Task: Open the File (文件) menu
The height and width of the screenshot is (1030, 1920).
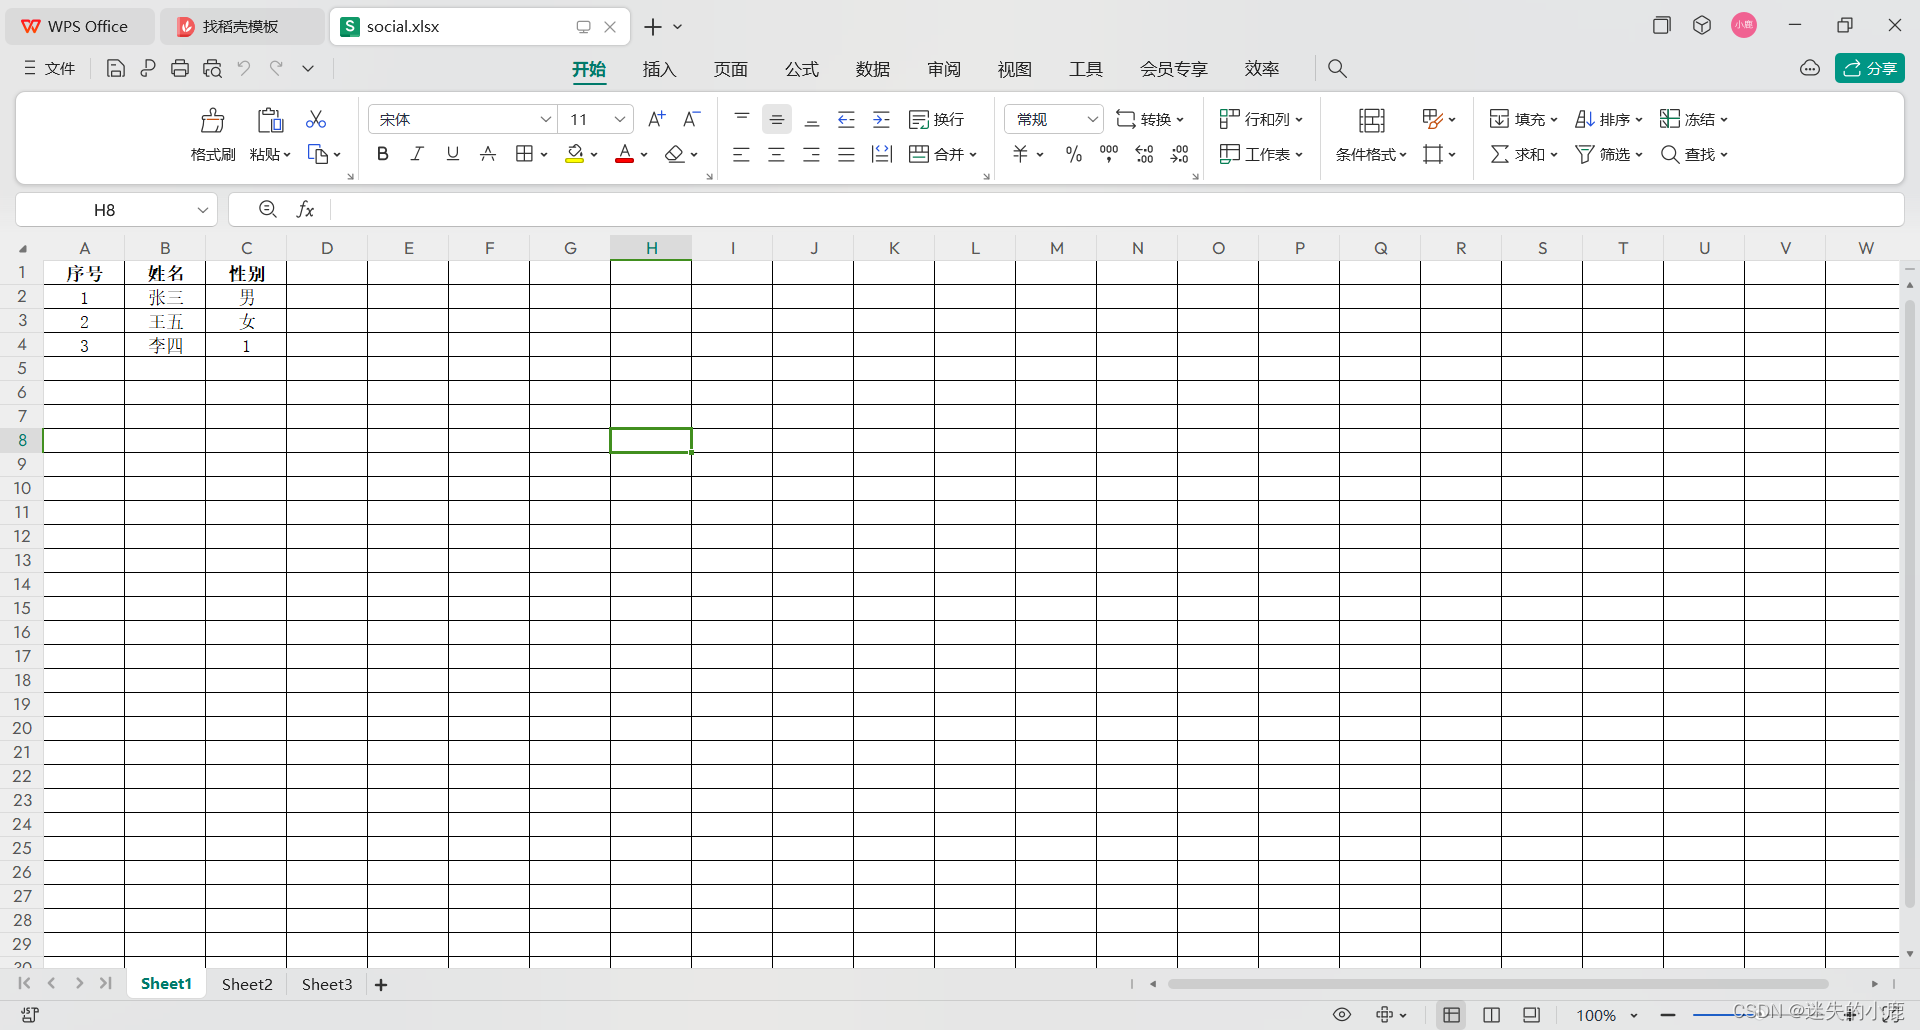Action: click(x=50, y=68)
